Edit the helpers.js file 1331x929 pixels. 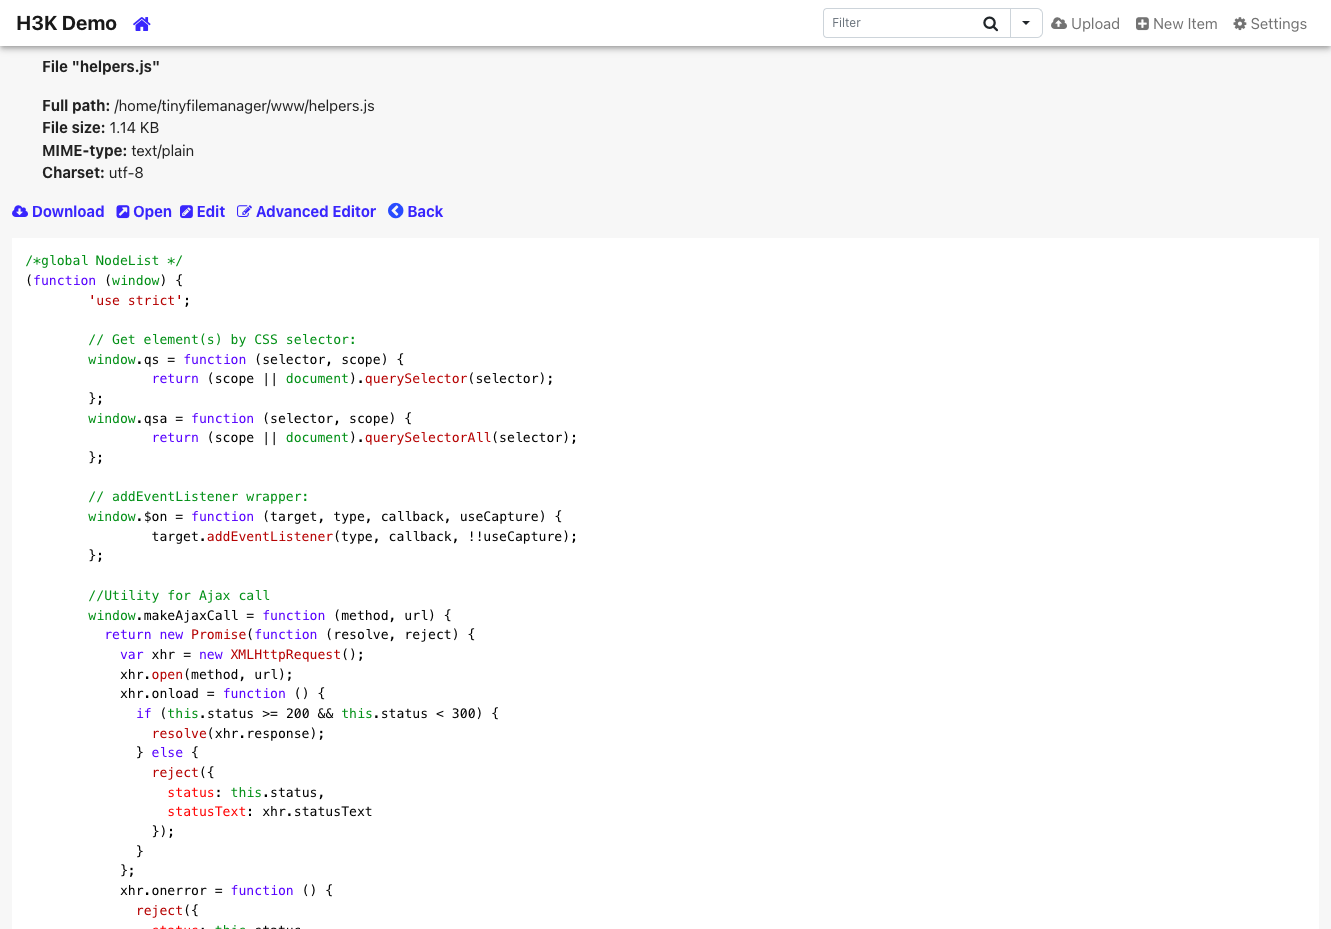tap(202, 212)
